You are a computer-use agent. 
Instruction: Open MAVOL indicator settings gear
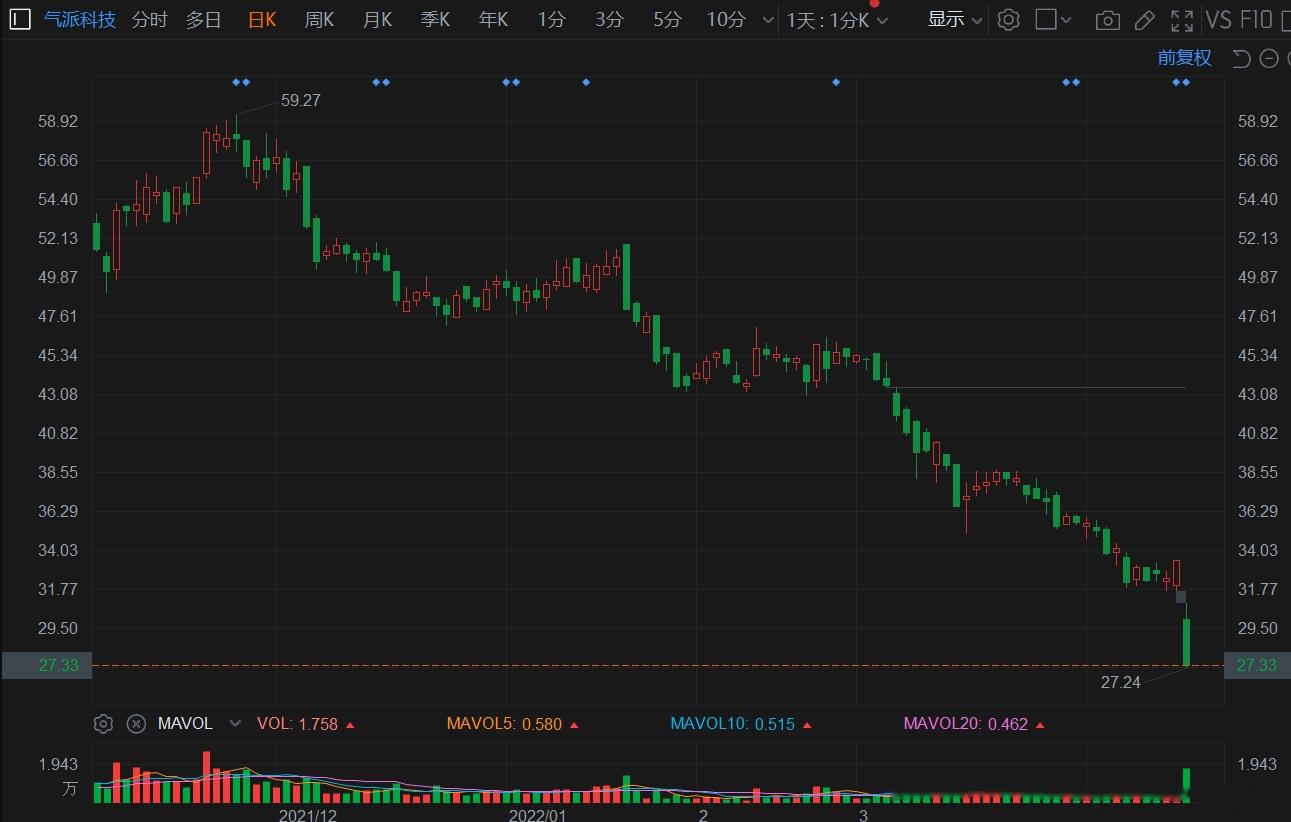(103, 723)
